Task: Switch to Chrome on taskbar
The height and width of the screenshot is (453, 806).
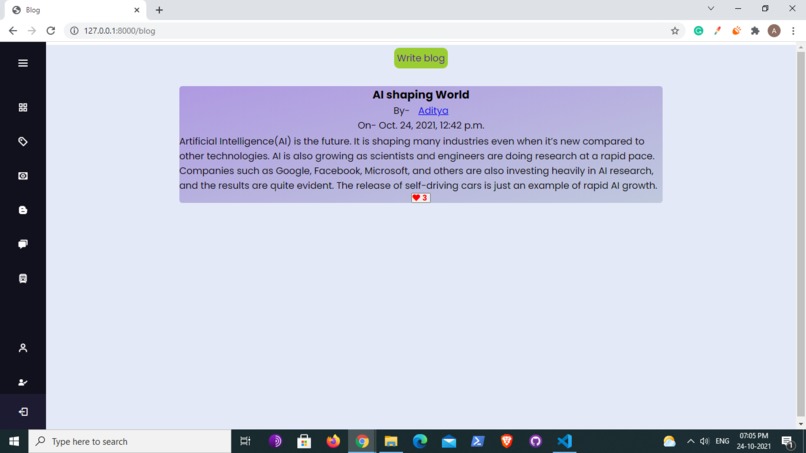Action: pos(362,441)
